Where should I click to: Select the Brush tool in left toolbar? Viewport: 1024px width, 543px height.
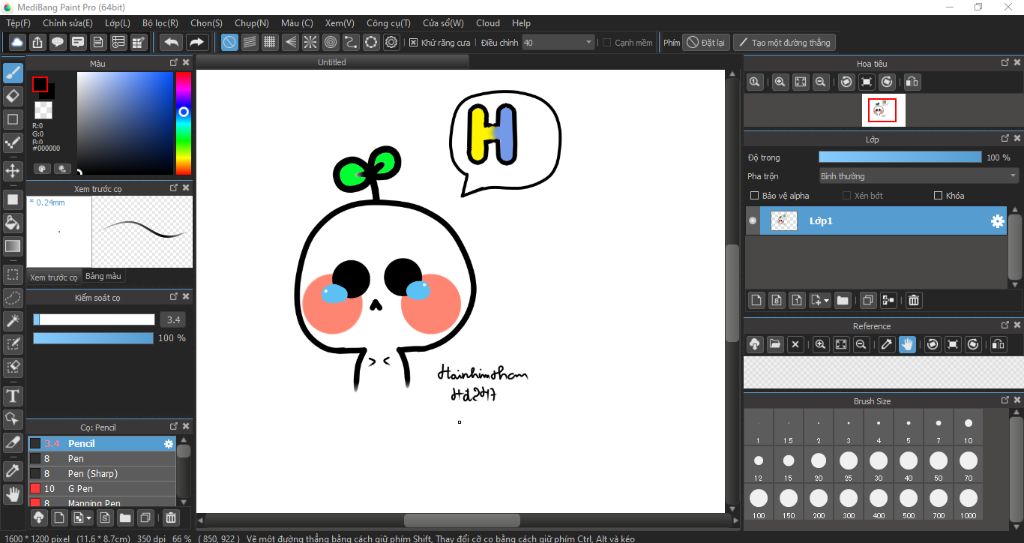[12, 73]
